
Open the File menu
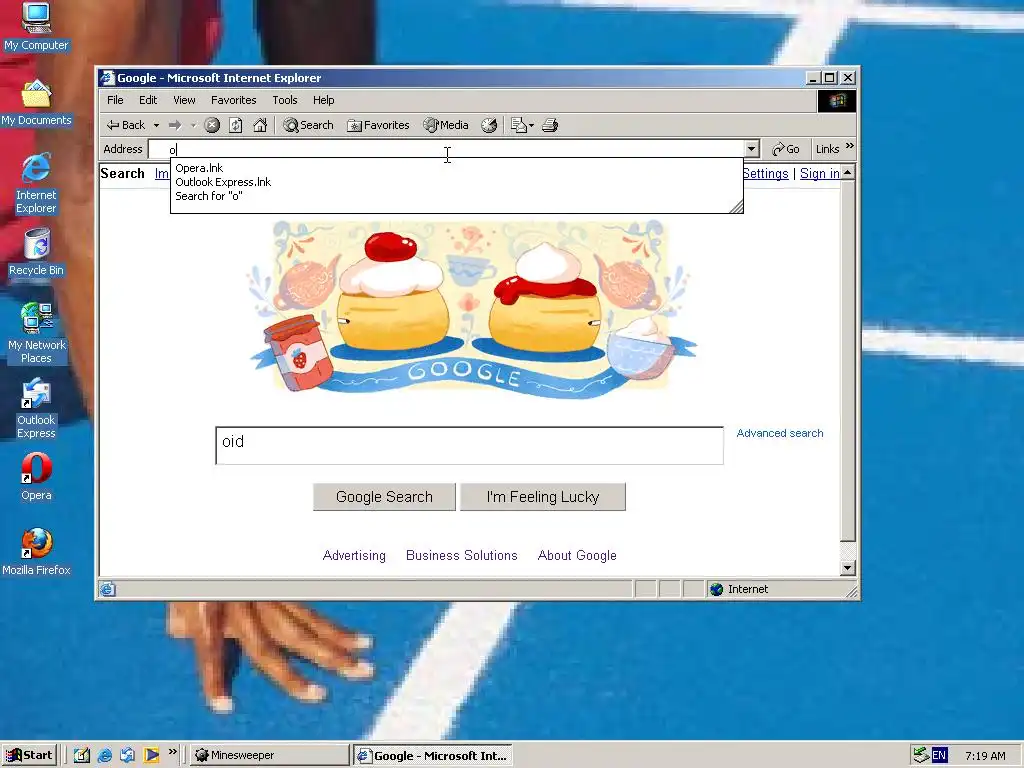tap(115, 100)
